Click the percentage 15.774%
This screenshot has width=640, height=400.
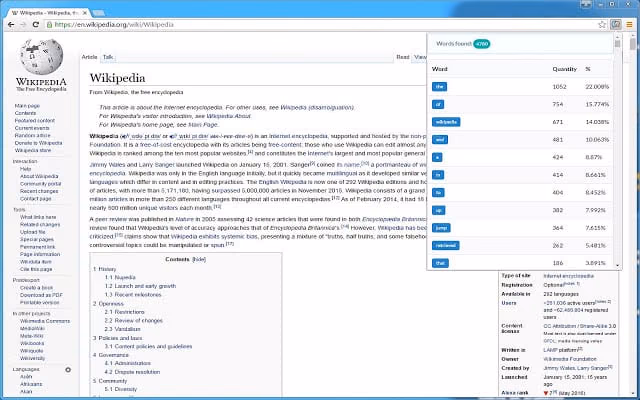597,104
